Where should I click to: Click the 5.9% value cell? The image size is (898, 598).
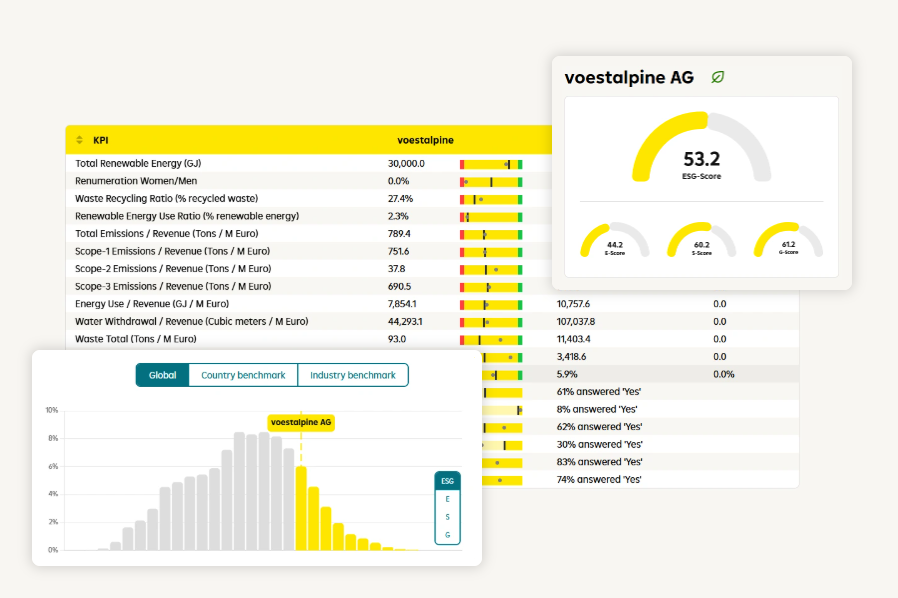click(567, 374)
